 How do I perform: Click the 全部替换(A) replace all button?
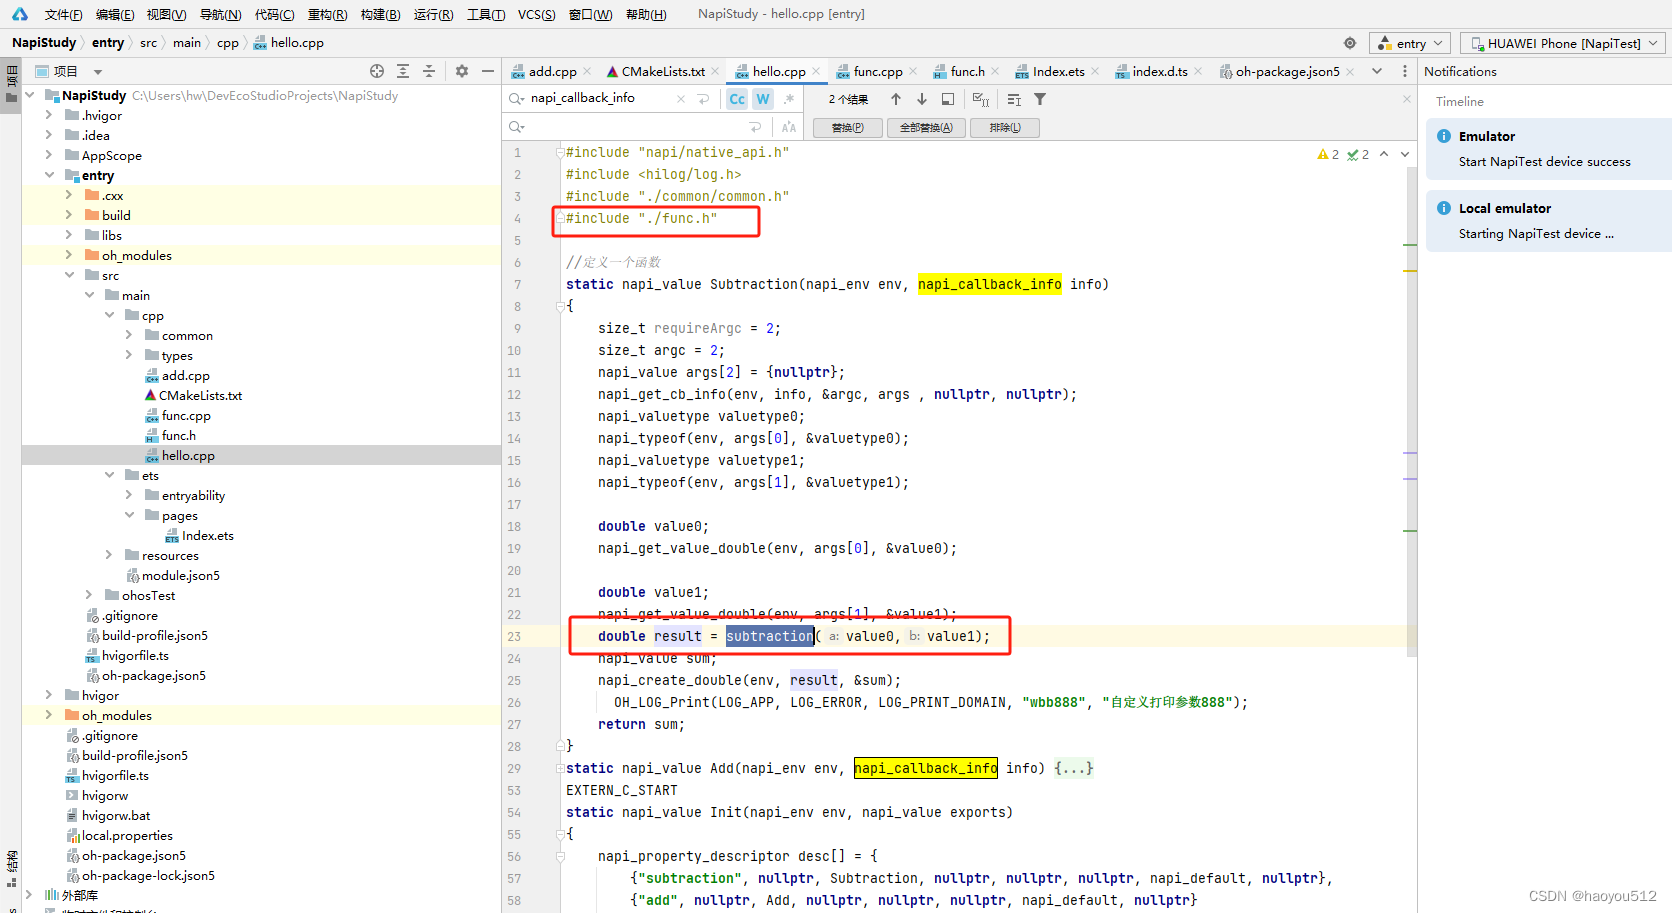tap(926, 127)
